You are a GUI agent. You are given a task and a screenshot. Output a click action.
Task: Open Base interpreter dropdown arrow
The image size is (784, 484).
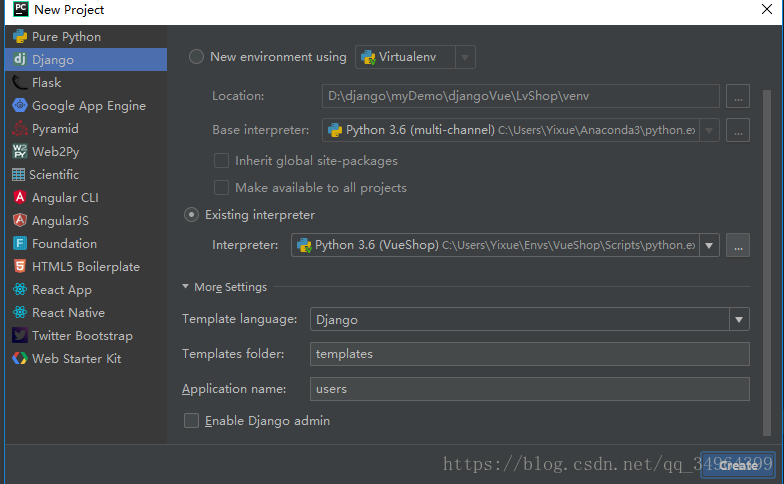click(x=709, y=130)
